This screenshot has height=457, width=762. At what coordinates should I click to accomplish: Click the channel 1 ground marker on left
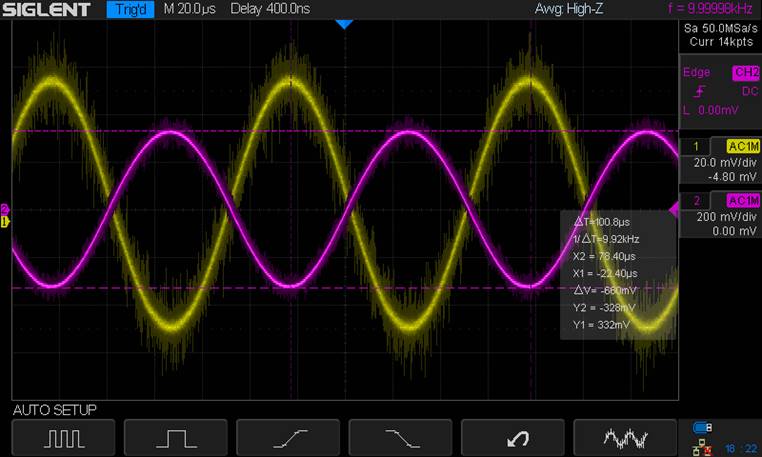4,222
